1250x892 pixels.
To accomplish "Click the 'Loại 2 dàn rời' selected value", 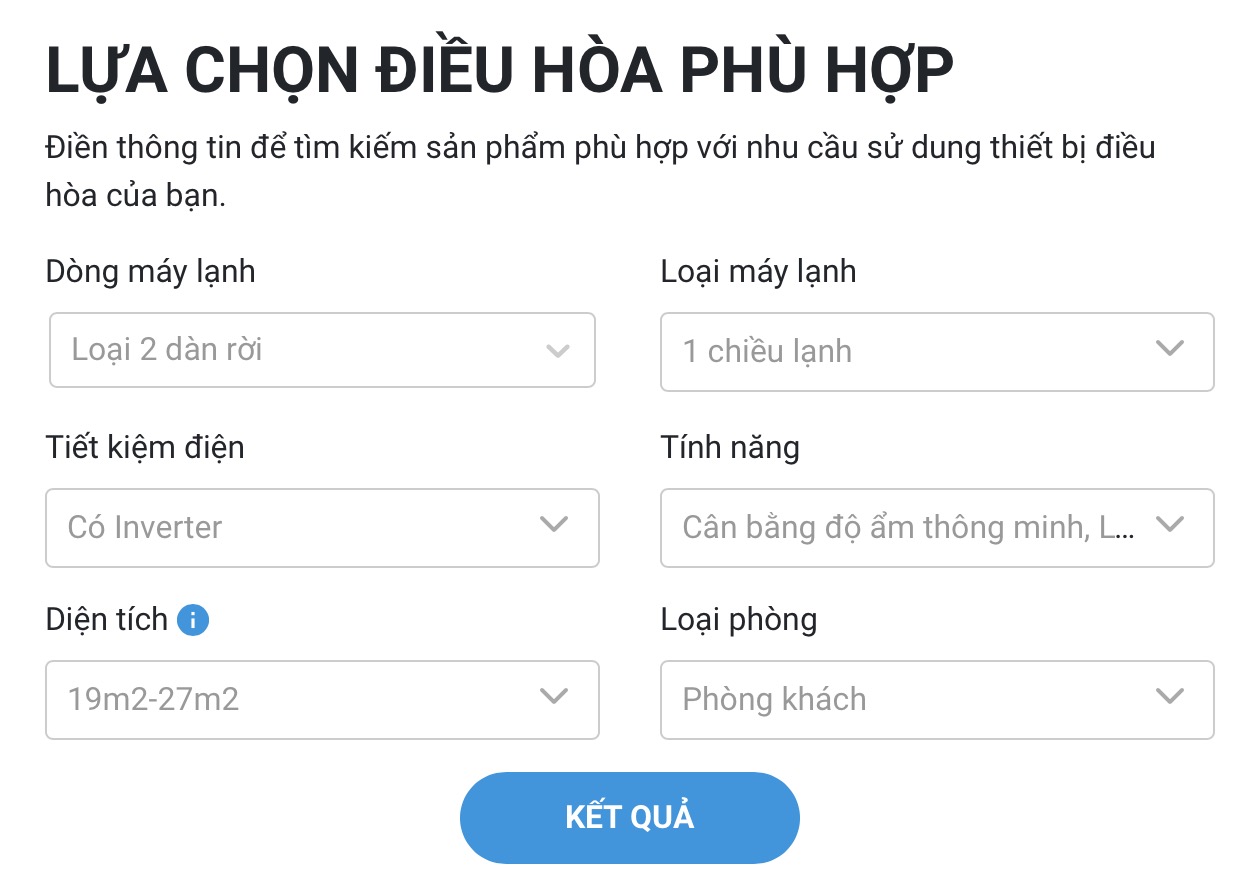I will pyautogui.click(x=167, y=350).
